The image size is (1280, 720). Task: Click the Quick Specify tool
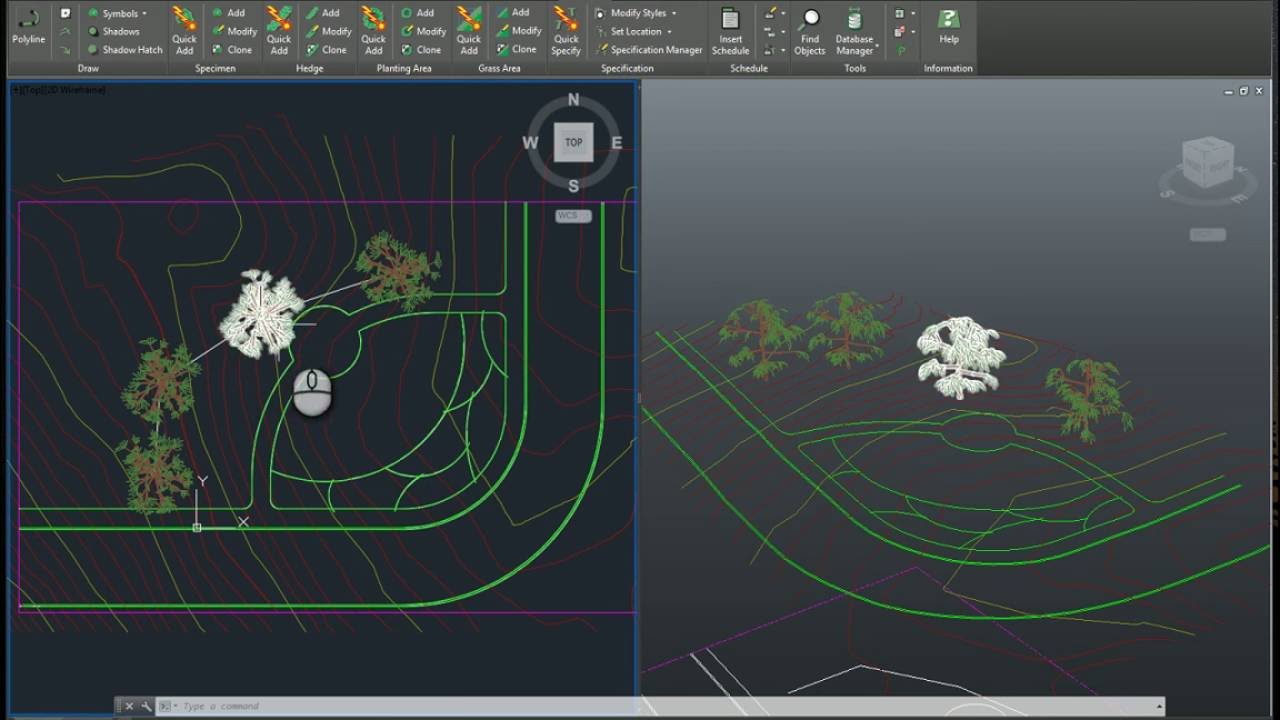566,31
